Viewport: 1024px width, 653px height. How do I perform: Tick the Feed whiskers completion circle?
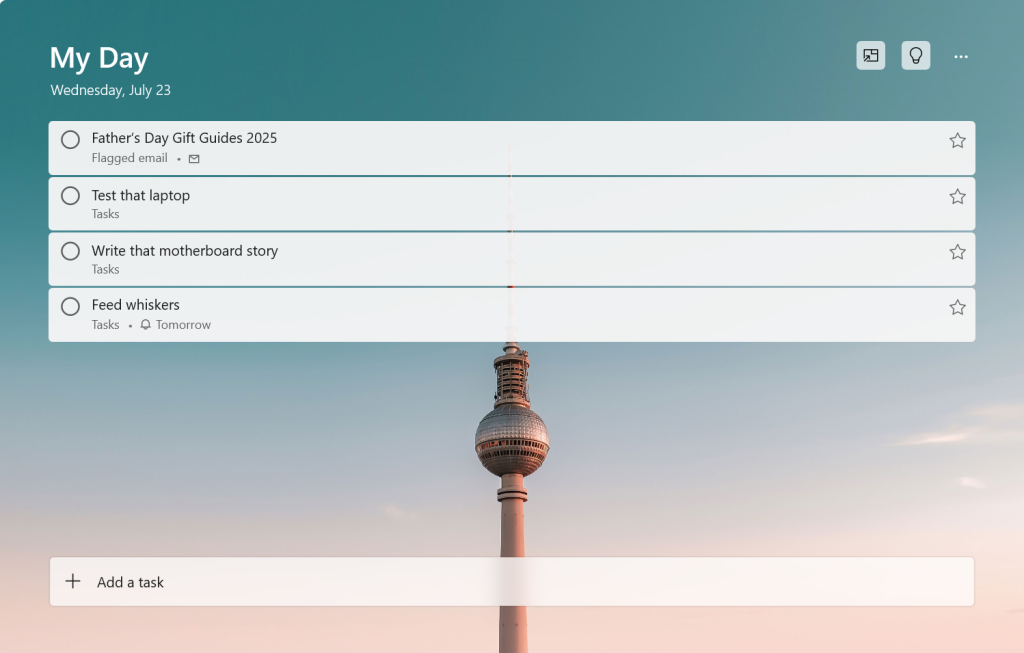click(x=70, y=306)
